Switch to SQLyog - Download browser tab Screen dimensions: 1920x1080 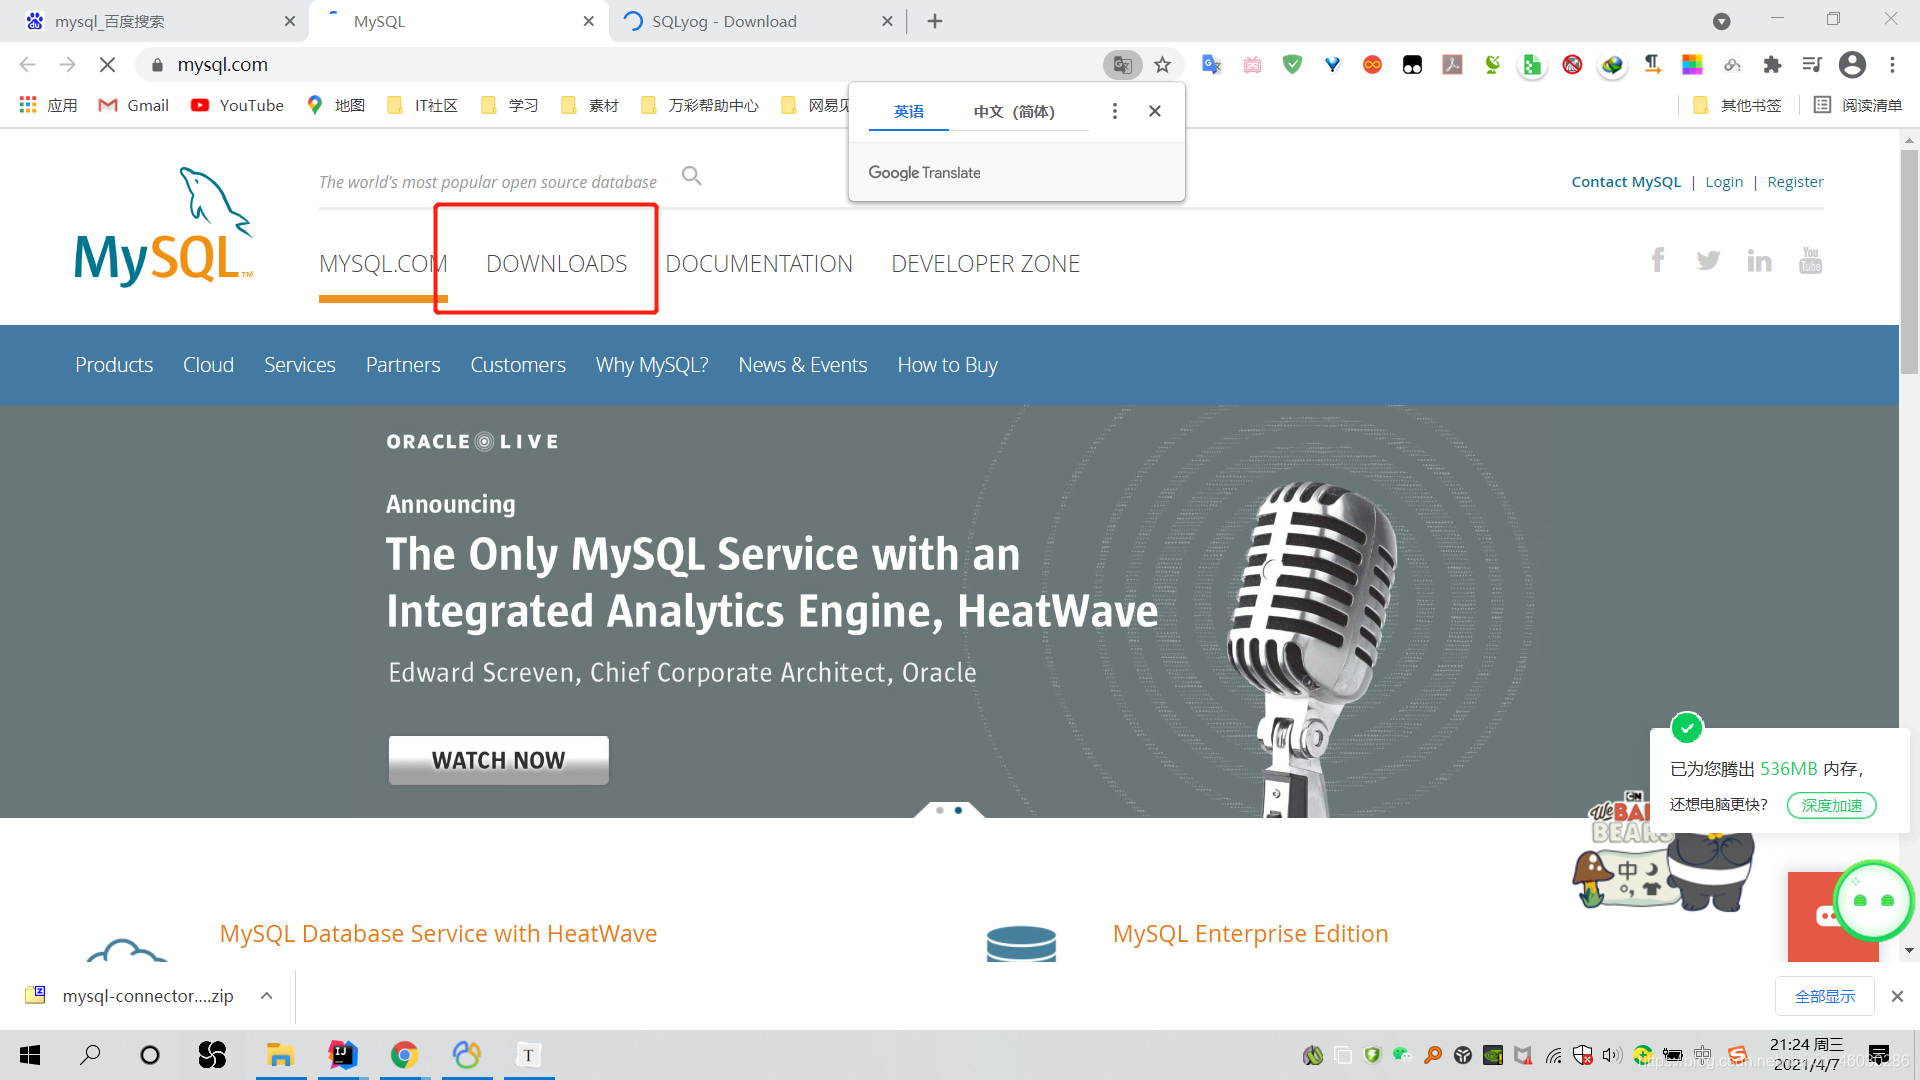(x=757, y=21)
